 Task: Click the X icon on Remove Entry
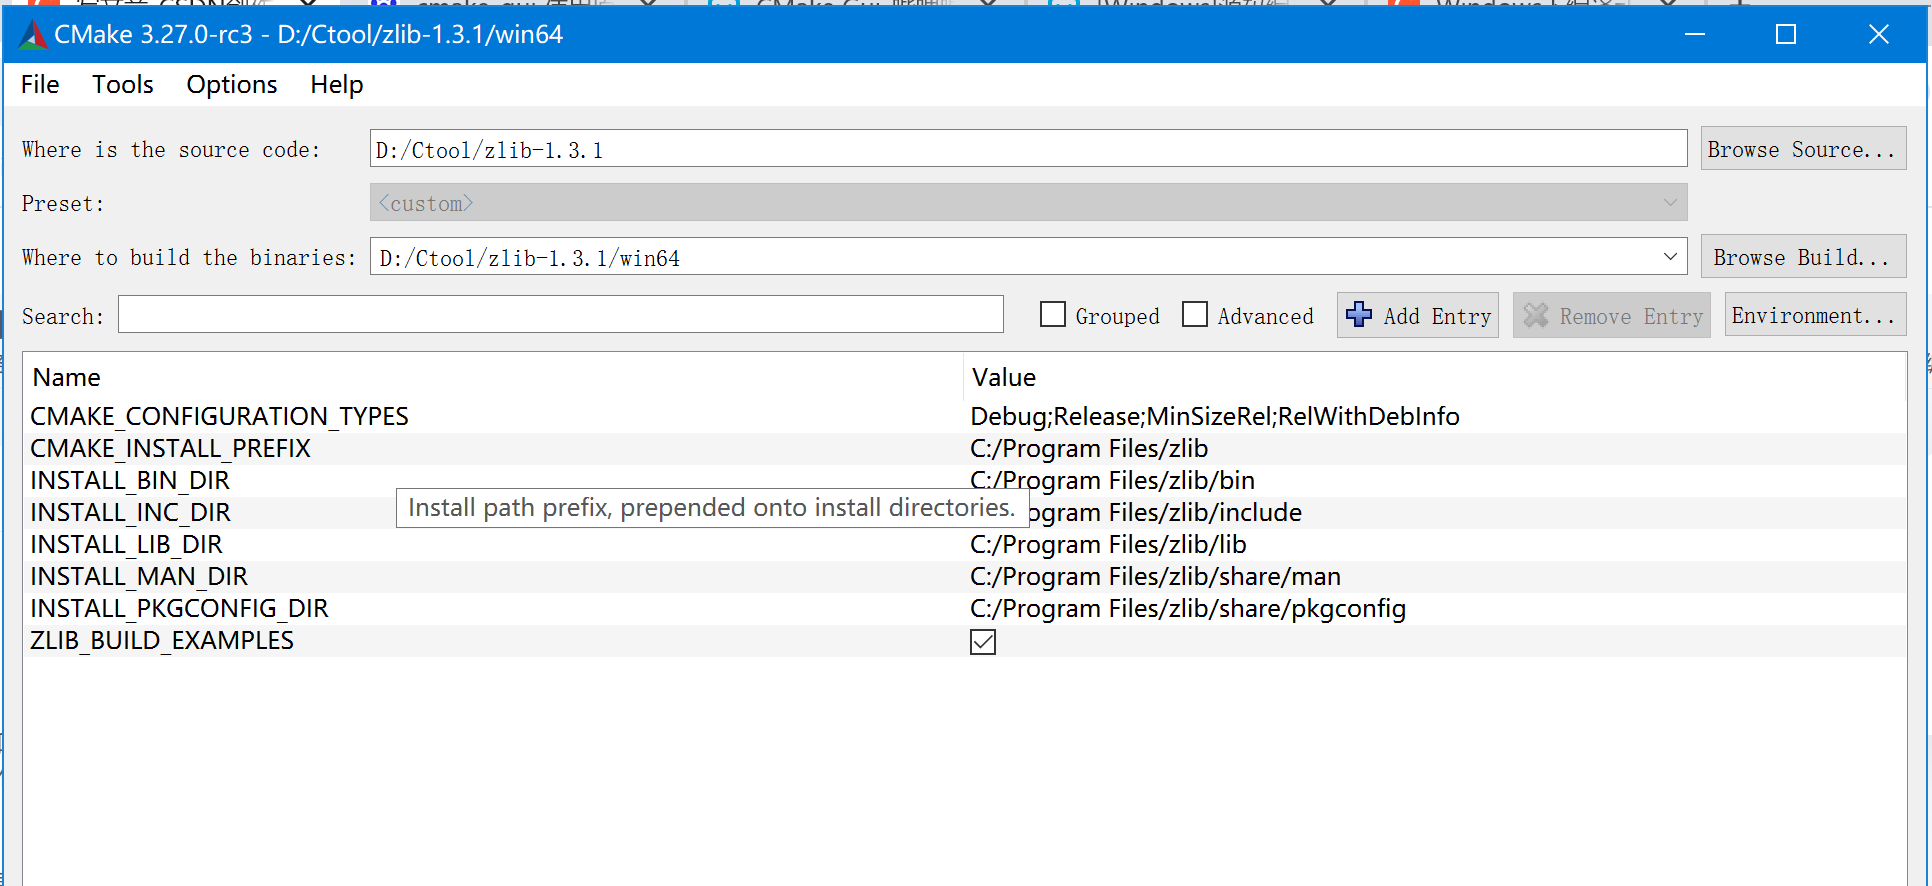[1536, 316]
